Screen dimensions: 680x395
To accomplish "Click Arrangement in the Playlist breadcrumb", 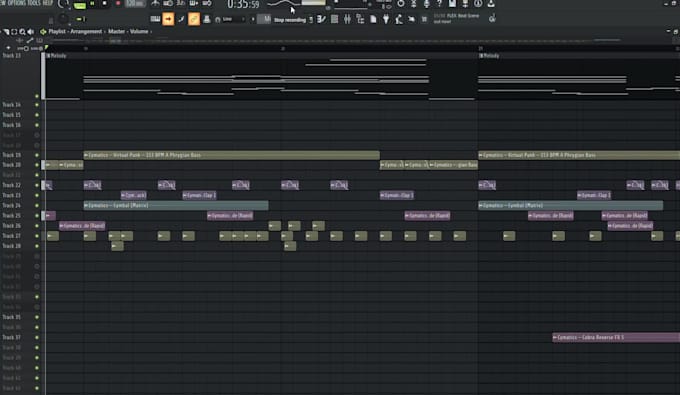I will click(x=86, y=32).
